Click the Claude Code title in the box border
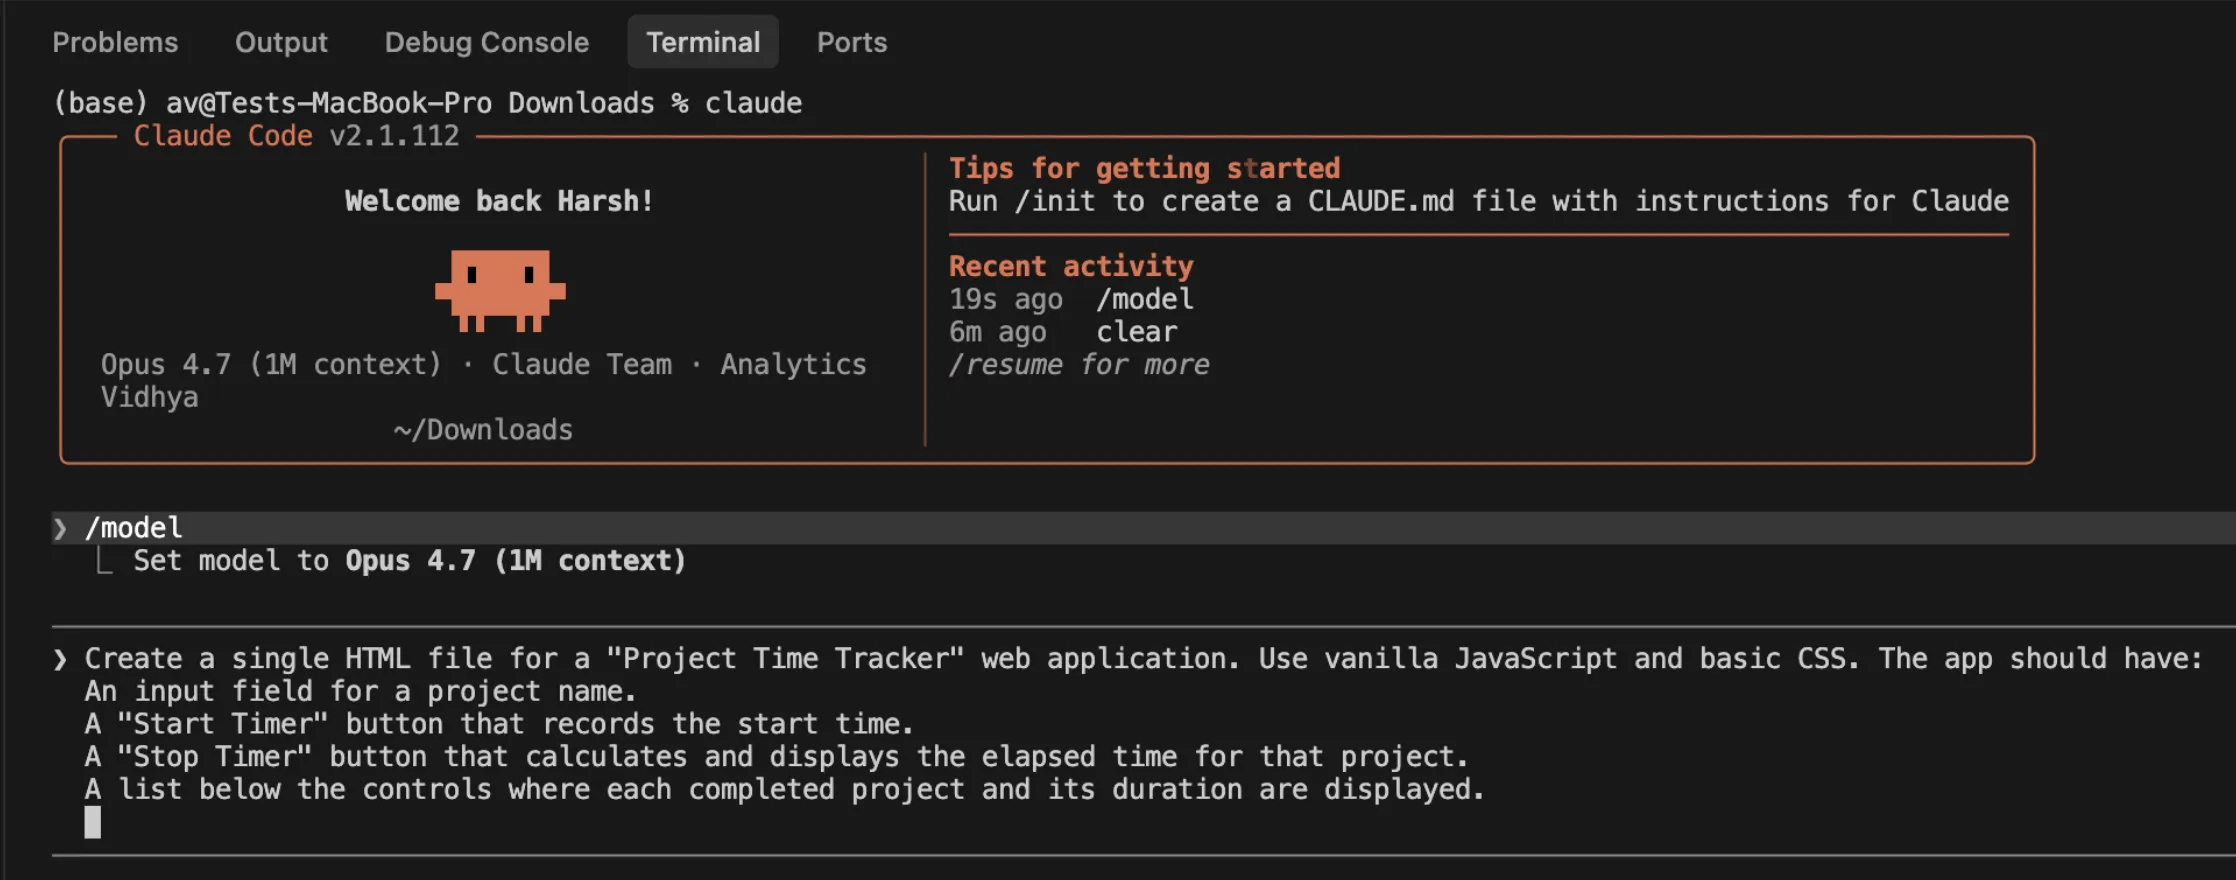The width and height of the screenshot is (2236, 880). pos(223,136)
